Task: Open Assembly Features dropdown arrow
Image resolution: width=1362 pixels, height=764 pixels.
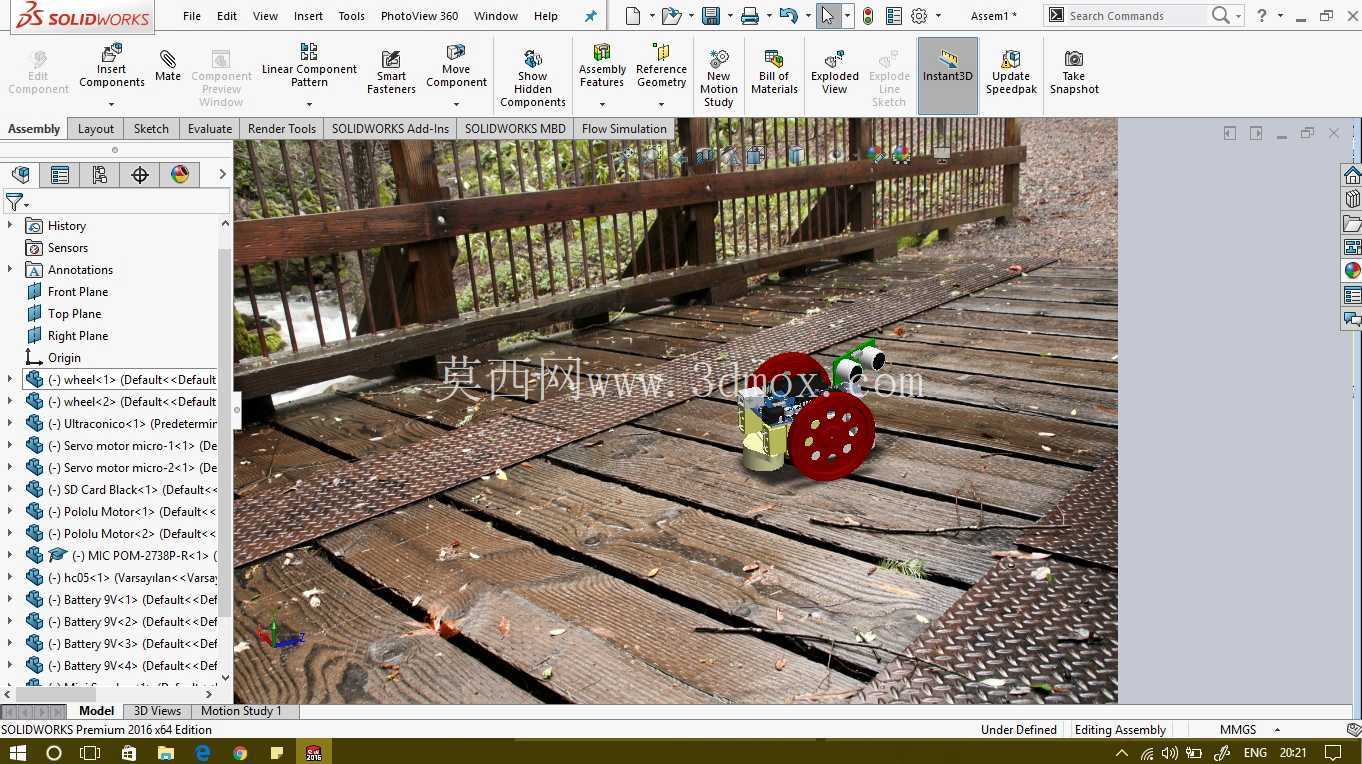Action: tap(602, 104)
